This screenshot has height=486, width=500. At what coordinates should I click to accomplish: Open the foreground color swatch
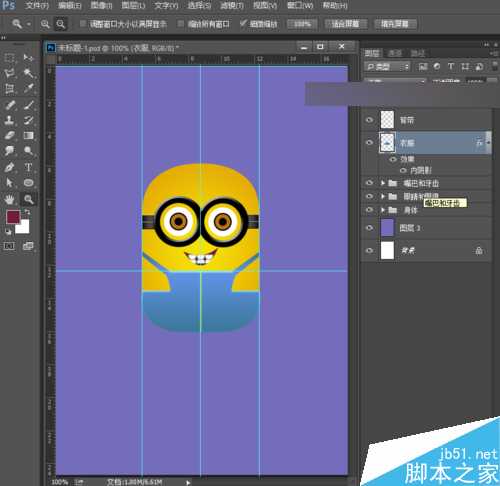pyautogui.click(x=13, y=217)
